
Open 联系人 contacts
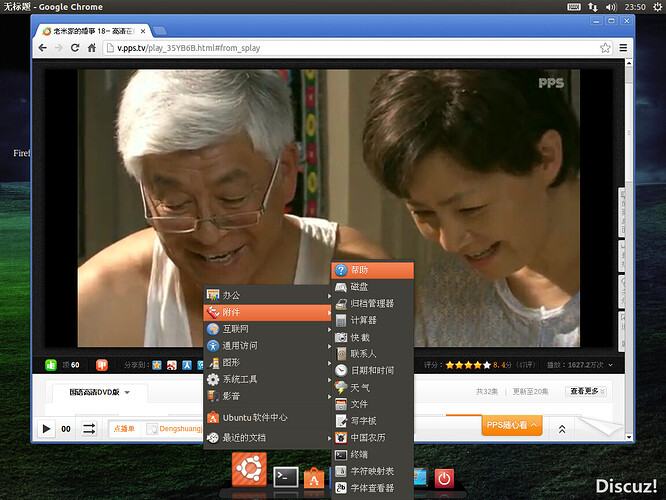(373, 354)
